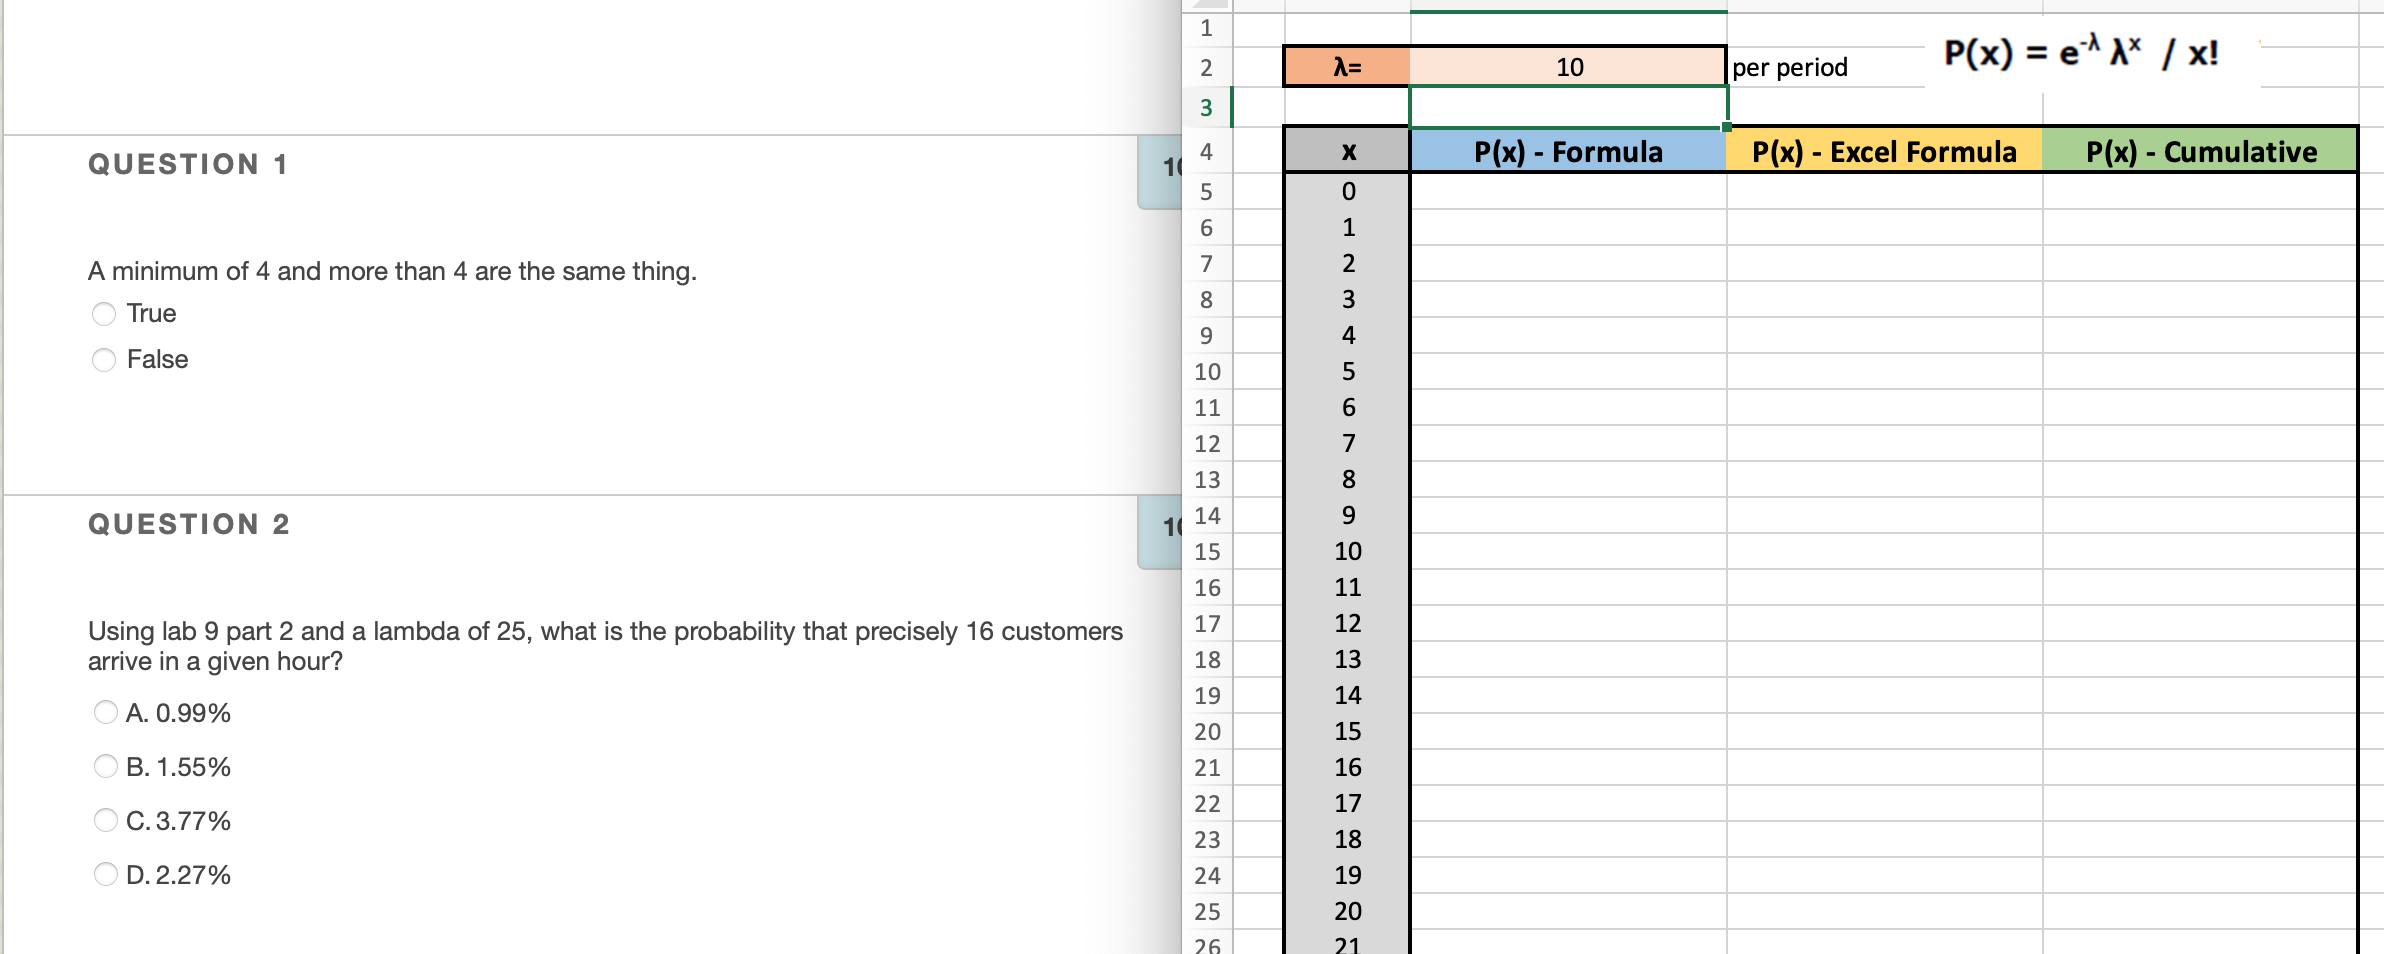Click the empty P(x) - Formula cell for x = 0
The width and height of the screenshot is (2384, 954).
point(1568,191)
